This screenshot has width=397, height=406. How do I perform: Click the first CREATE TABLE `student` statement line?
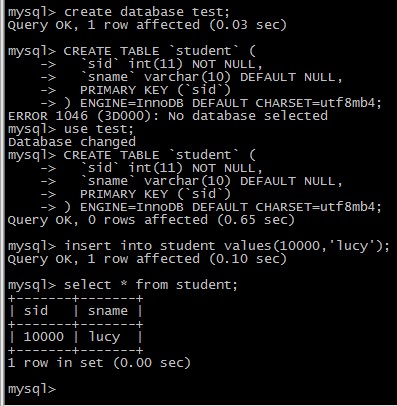(x=132, y=51)
